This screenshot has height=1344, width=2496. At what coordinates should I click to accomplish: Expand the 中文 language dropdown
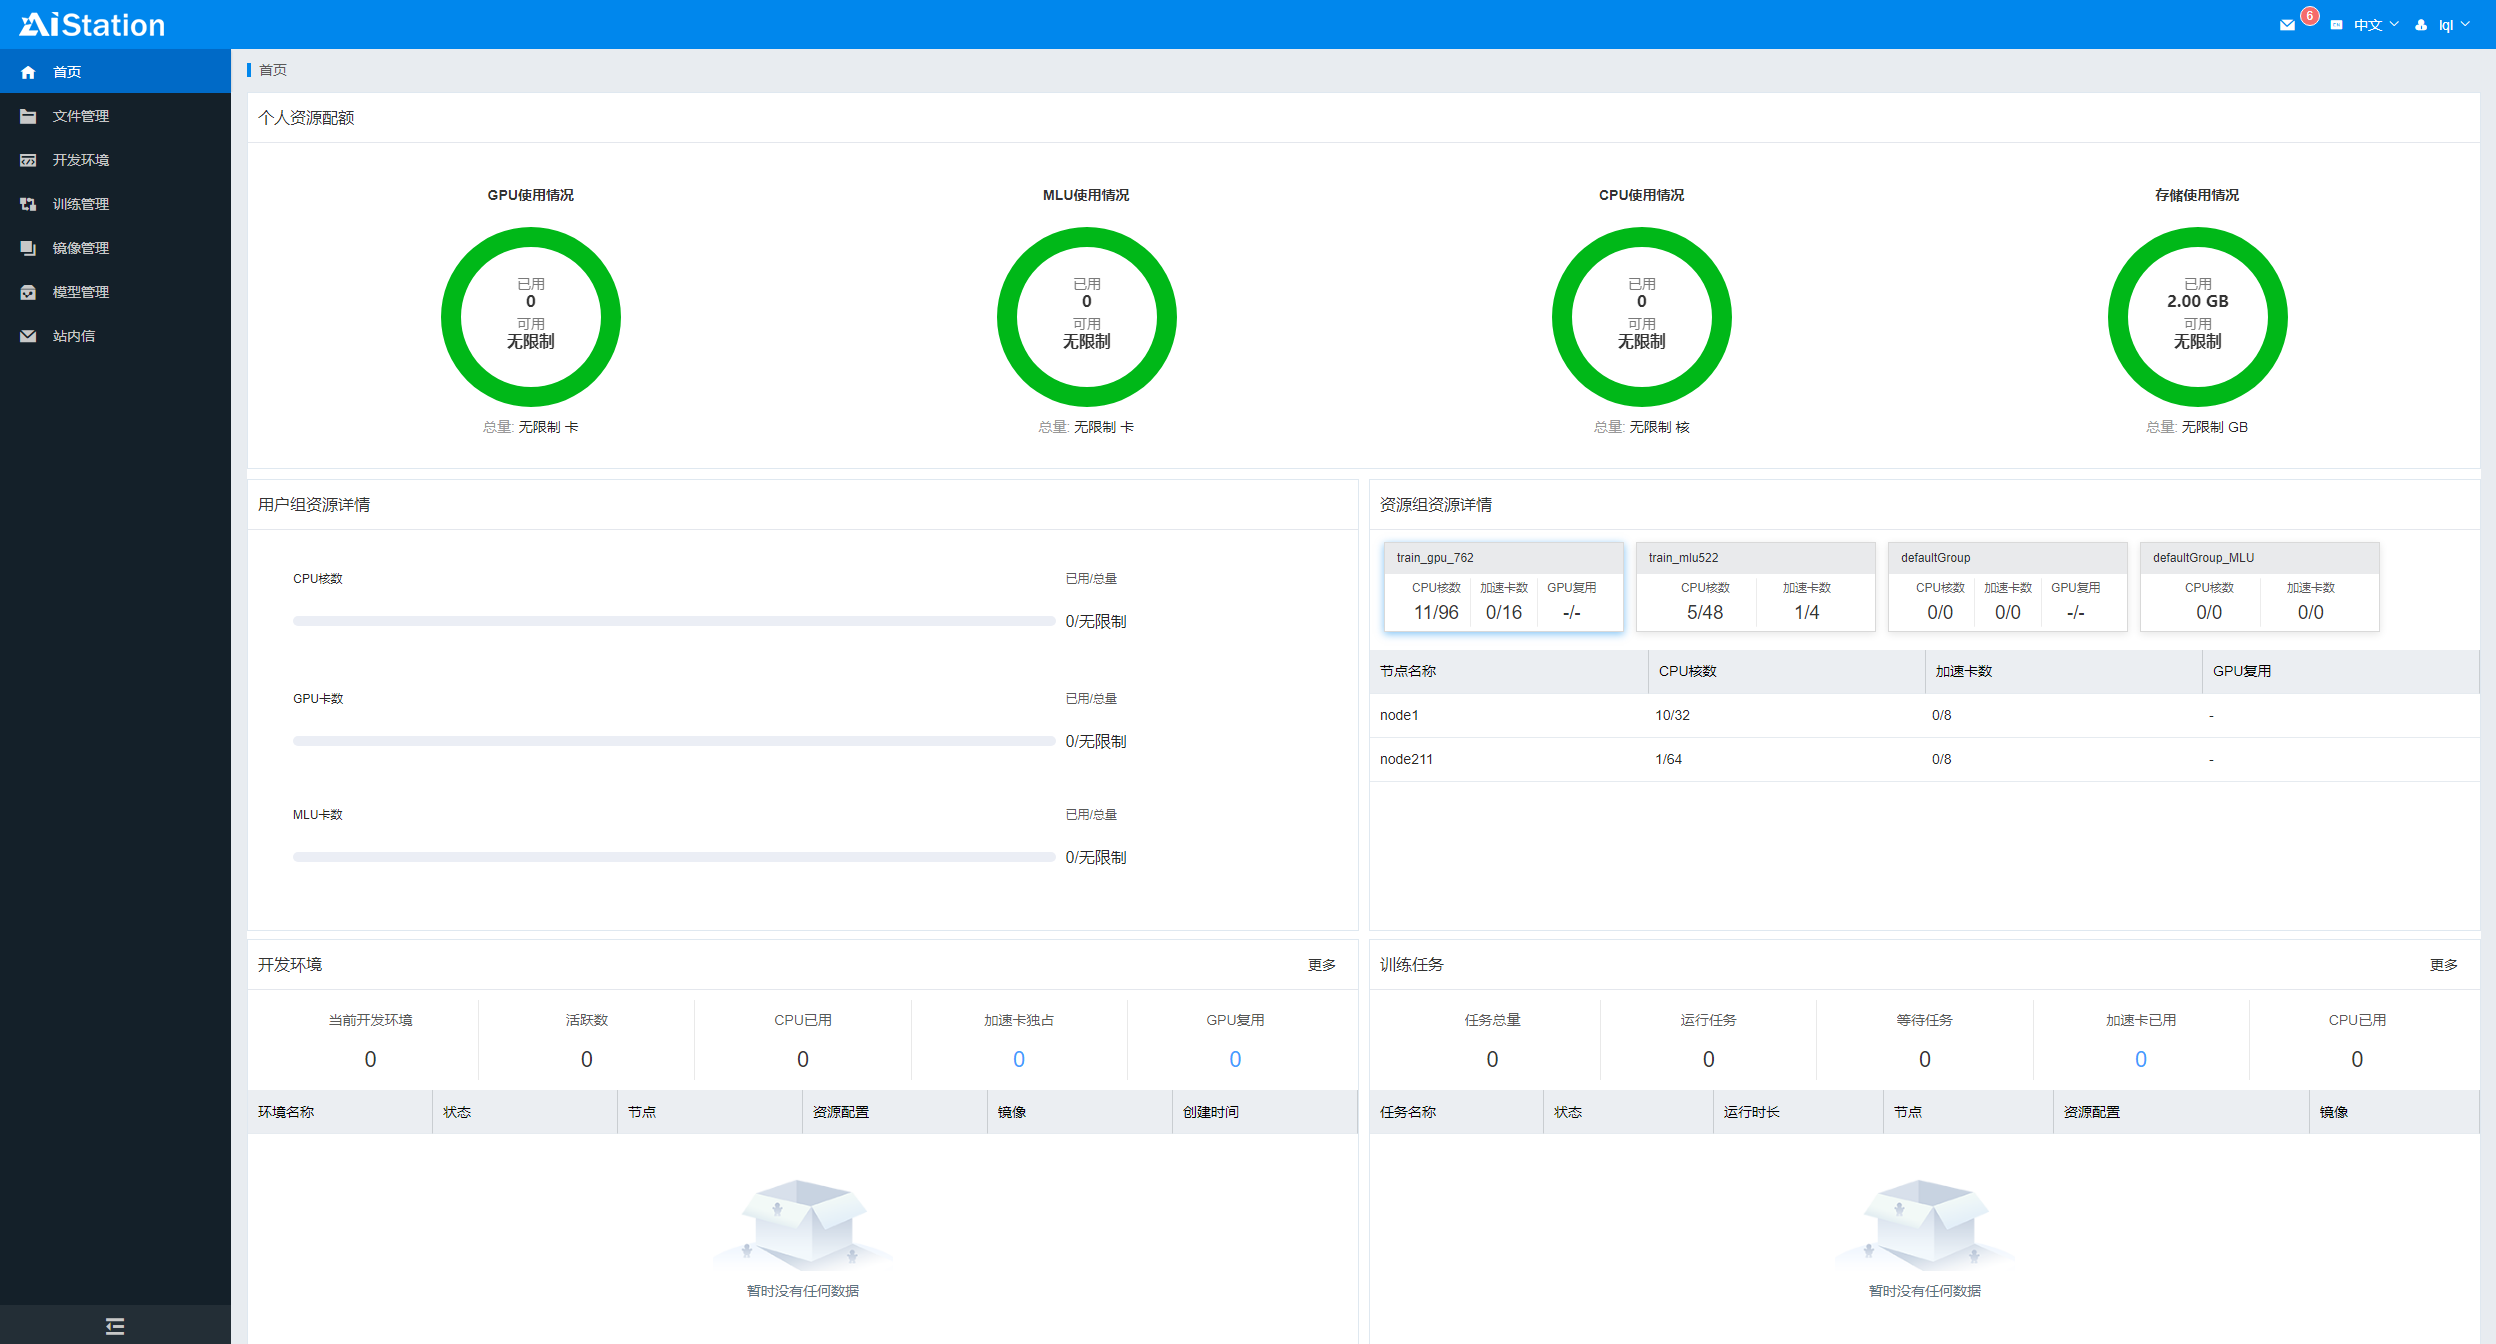tap(2375, 25)
